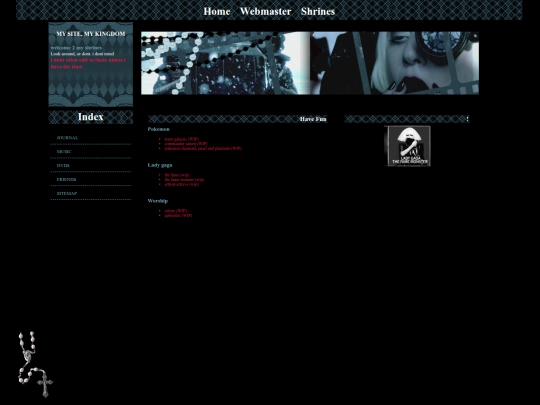Viewport: 540px width, 405px height.
Task: Click the red 'I dont often edit' notice
Action: 88,63
